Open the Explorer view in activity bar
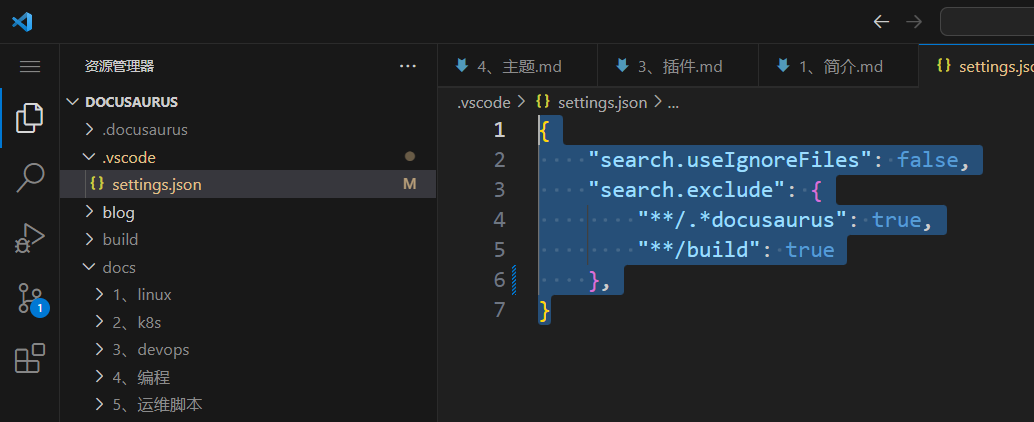Image resolution: width=1034 pixels, height=422 pixels. 30,118
